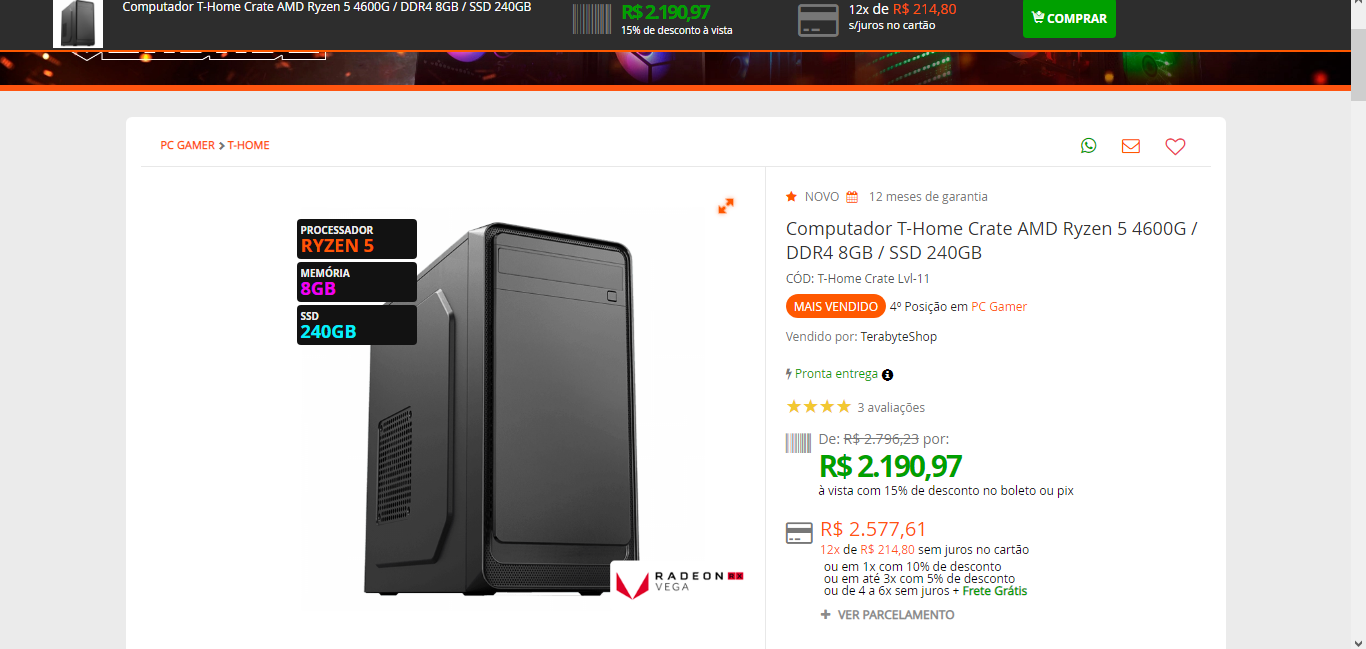Expand the product image with the orange arrows icon
Image resolution: width=1366 pixels, height=649 pixels.
tap(726, 205)
